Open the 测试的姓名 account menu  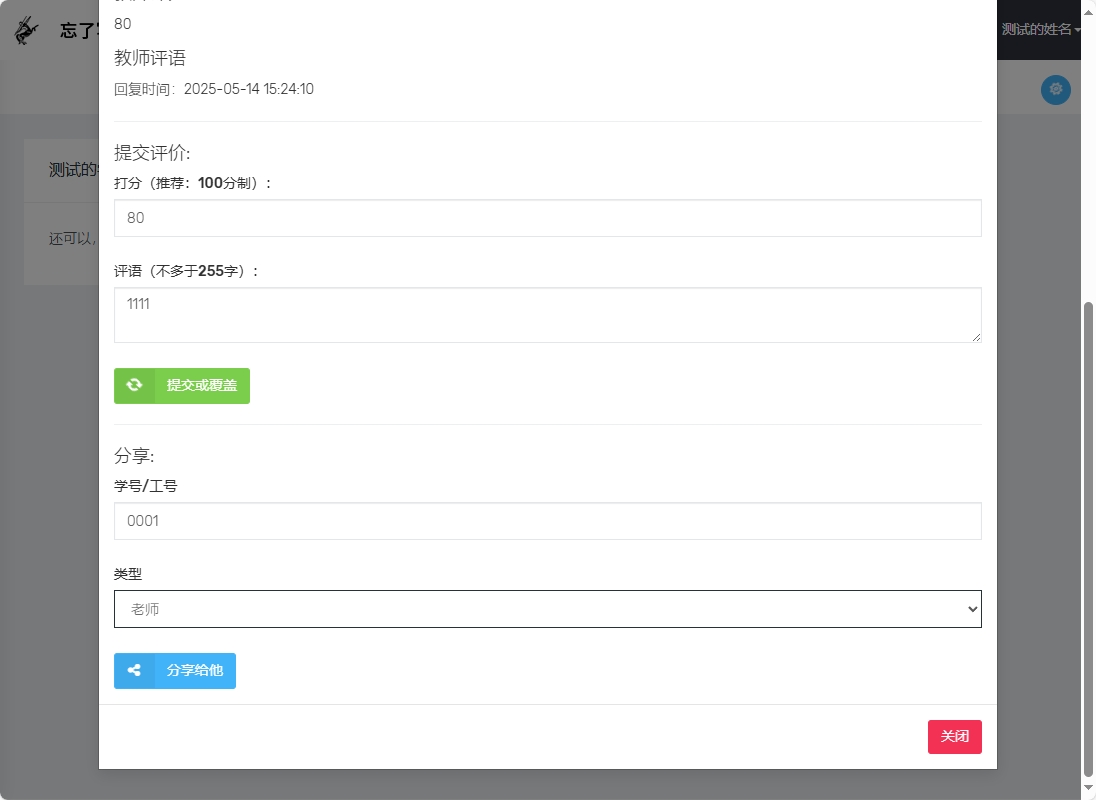(x=1036, y=29)
